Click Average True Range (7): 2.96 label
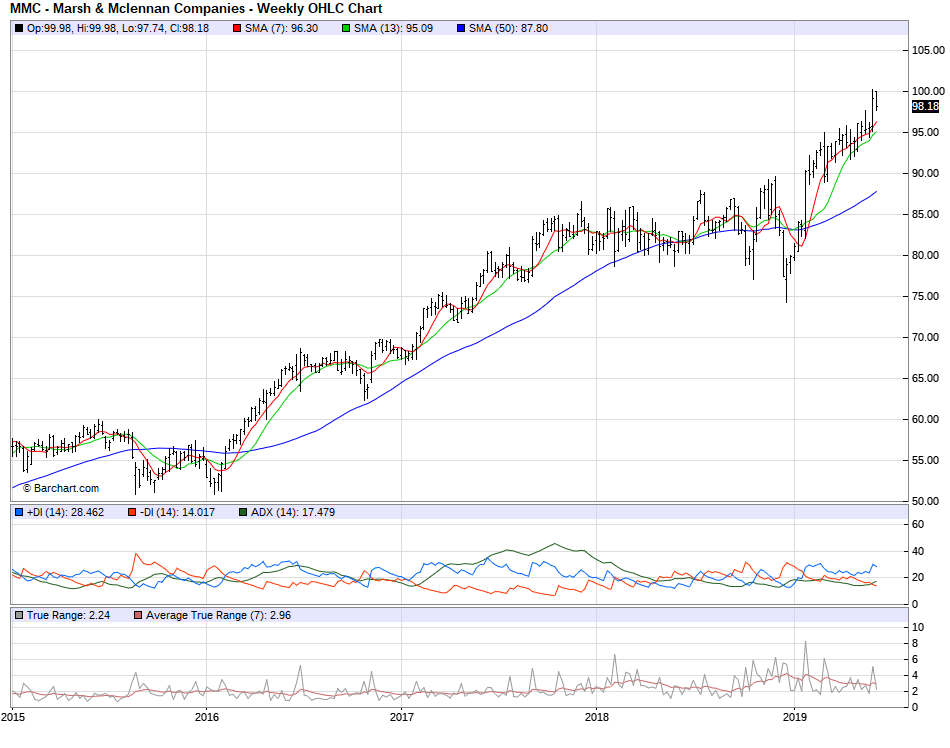 click(218, 615)
